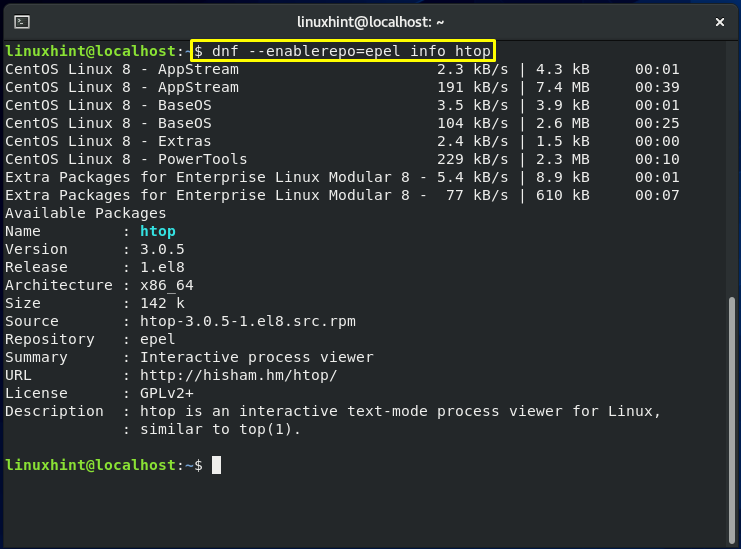Image resolution: width=741 pixels, height=549 pixels.
Task: Click the EPEL Modular row showing 8.9 kB
Action: 342,177
